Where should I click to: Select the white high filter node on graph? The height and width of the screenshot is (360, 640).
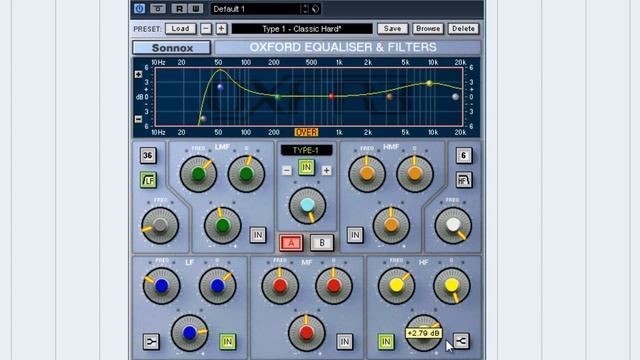coord(456,97)
